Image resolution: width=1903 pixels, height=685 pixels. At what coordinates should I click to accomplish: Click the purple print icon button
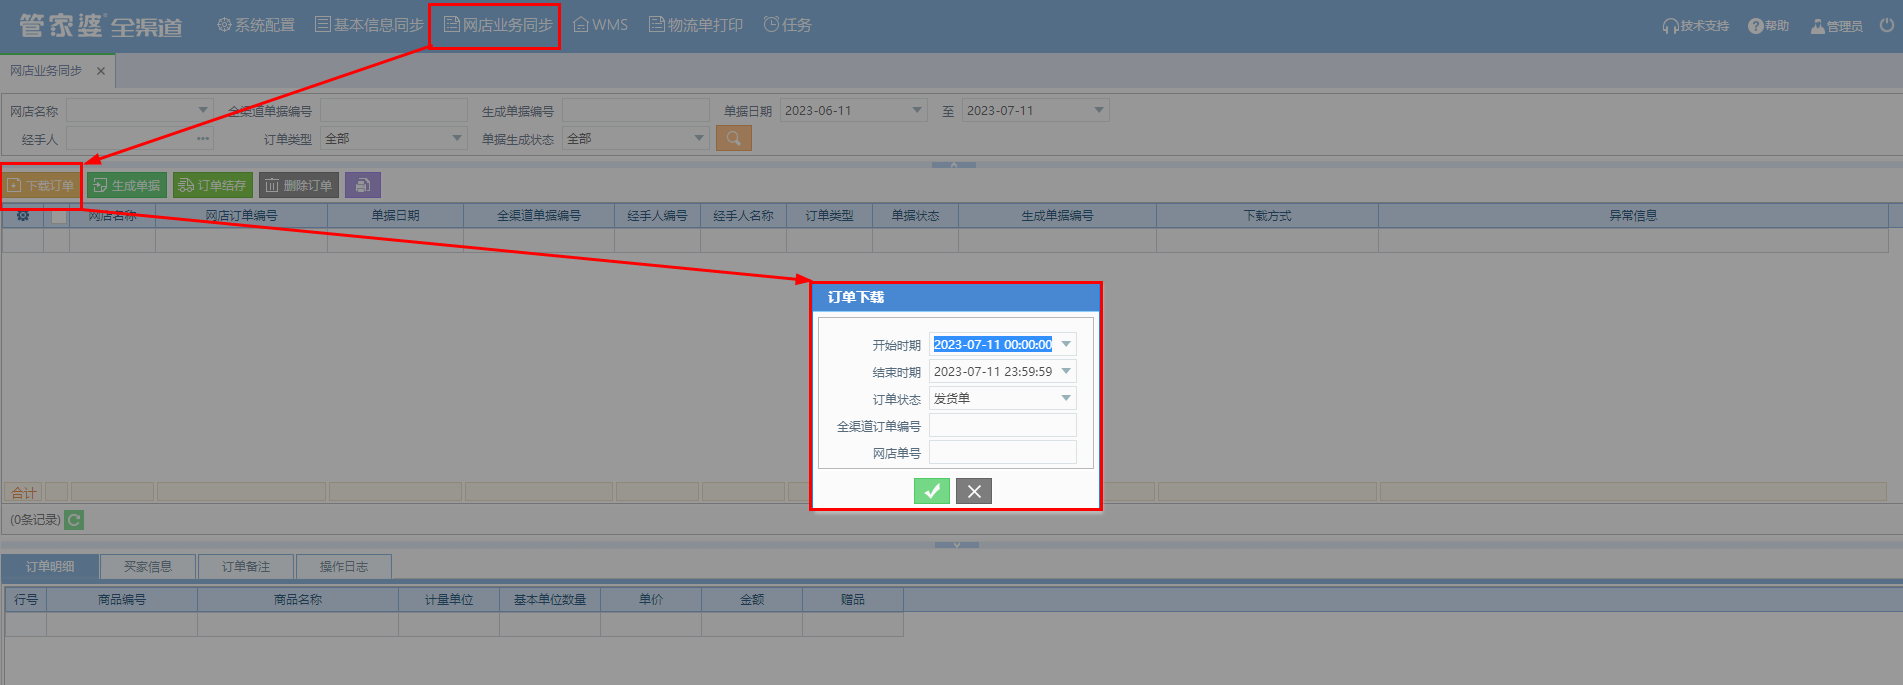[x=363, y=185]
